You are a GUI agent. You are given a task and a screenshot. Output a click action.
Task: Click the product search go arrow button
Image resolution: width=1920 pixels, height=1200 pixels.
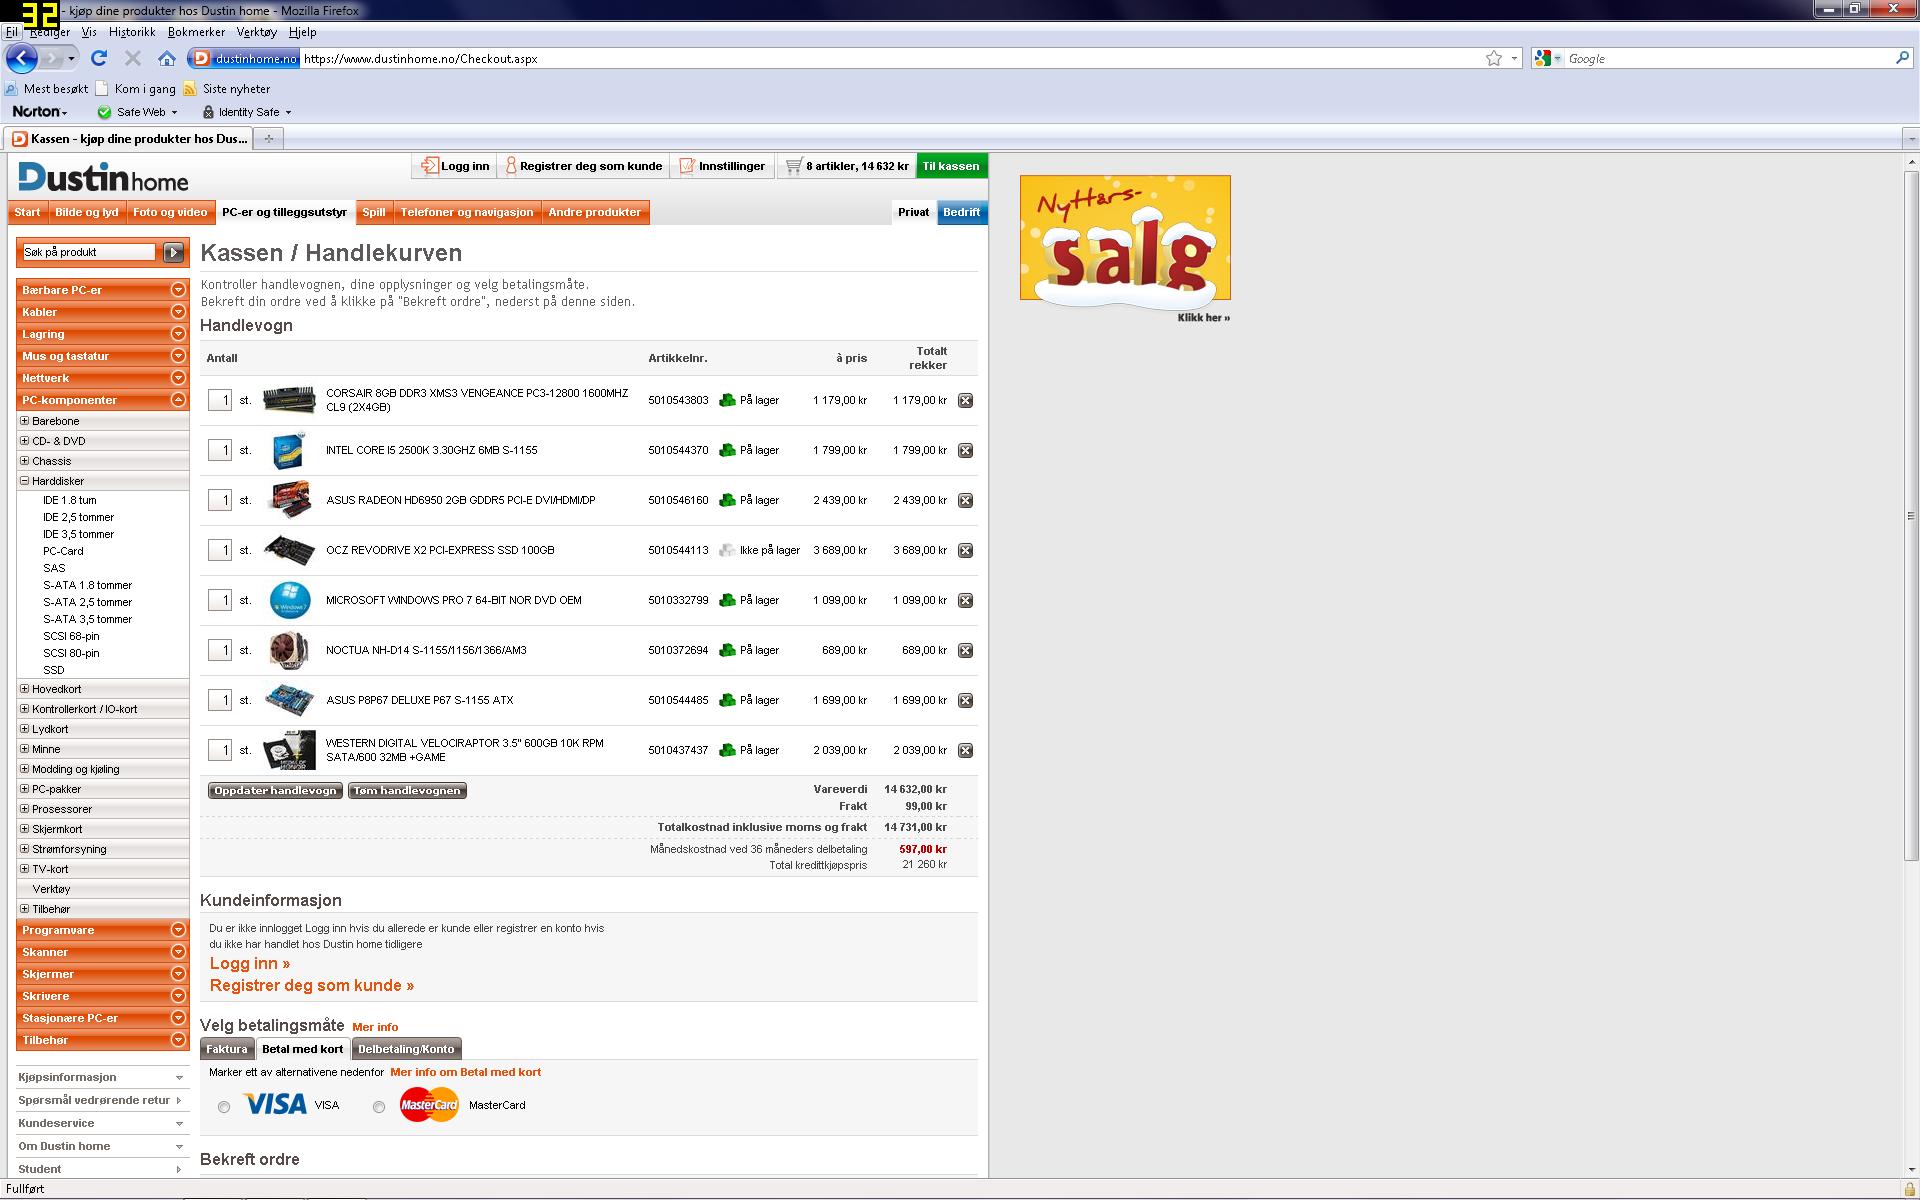(174, 252)
